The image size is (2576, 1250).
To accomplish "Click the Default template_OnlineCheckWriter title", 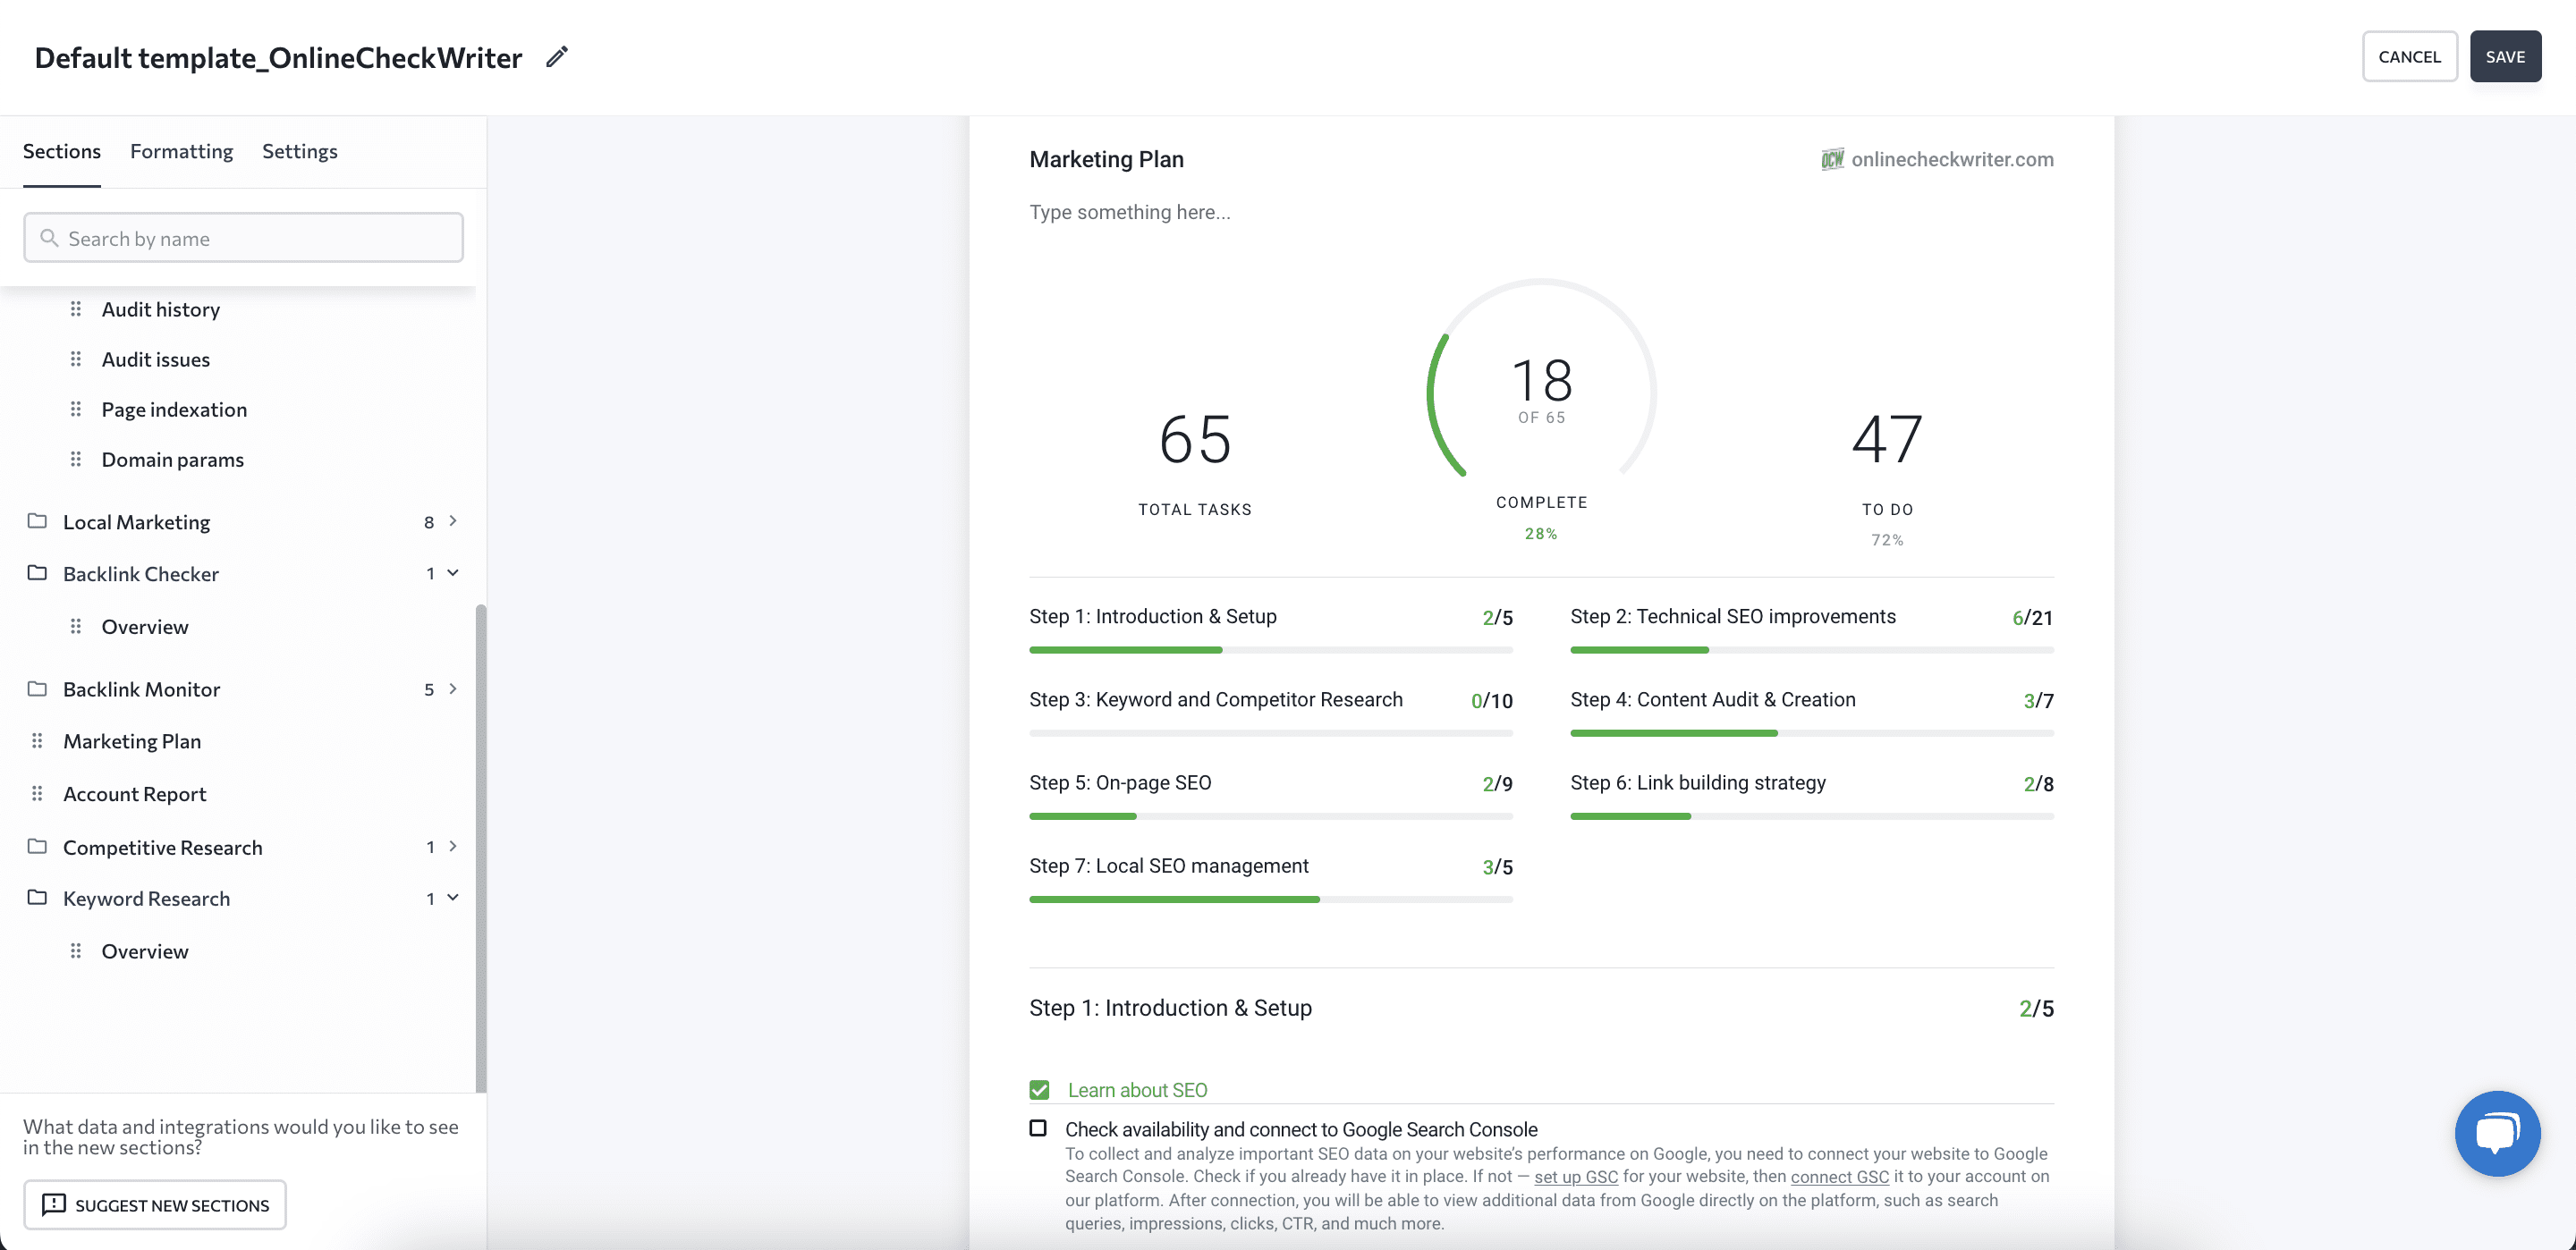I will [278, 57].
